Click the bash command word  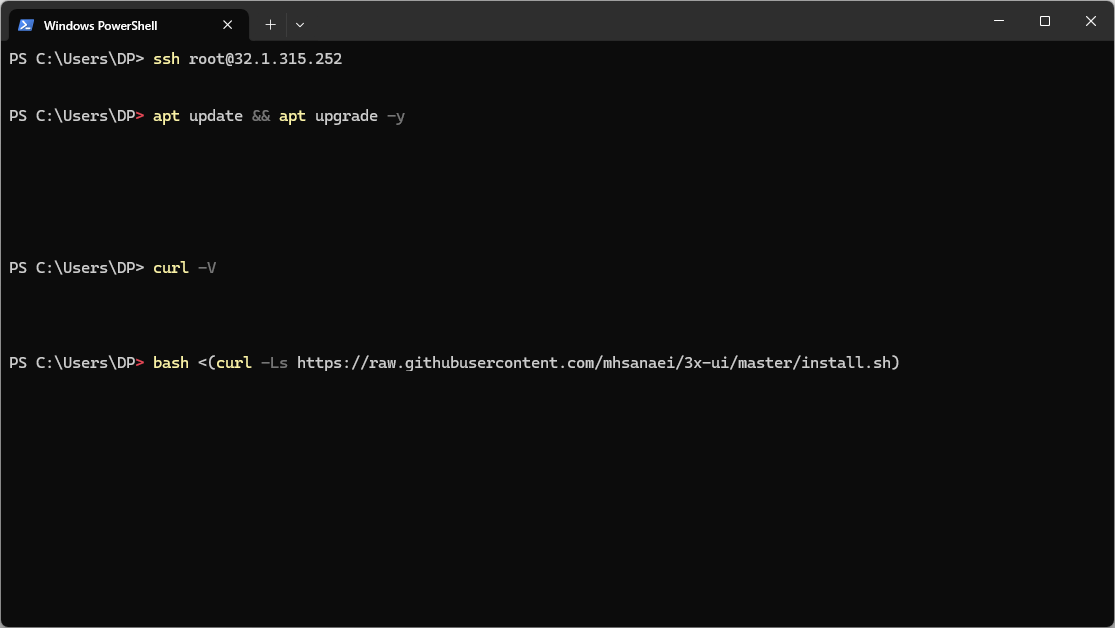171,363
